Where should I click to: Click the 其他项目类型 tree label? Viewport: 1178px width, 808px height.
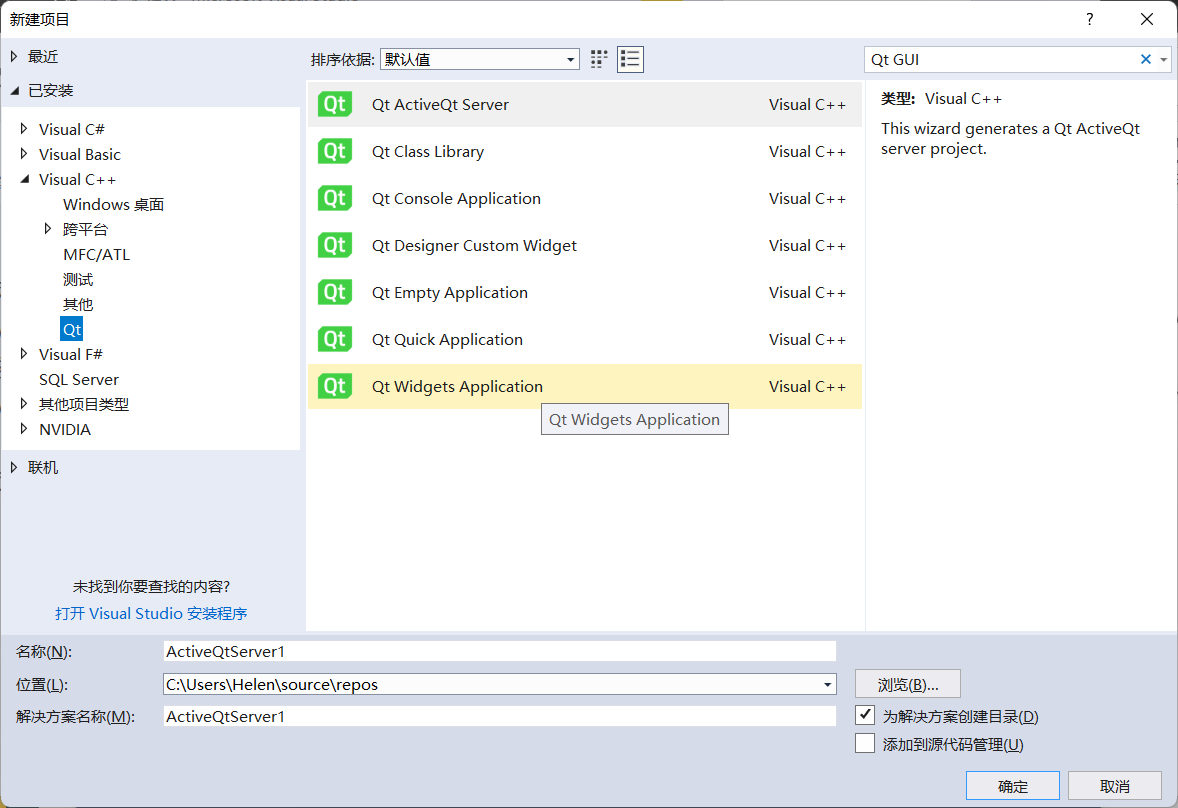[x=83, y=404]
